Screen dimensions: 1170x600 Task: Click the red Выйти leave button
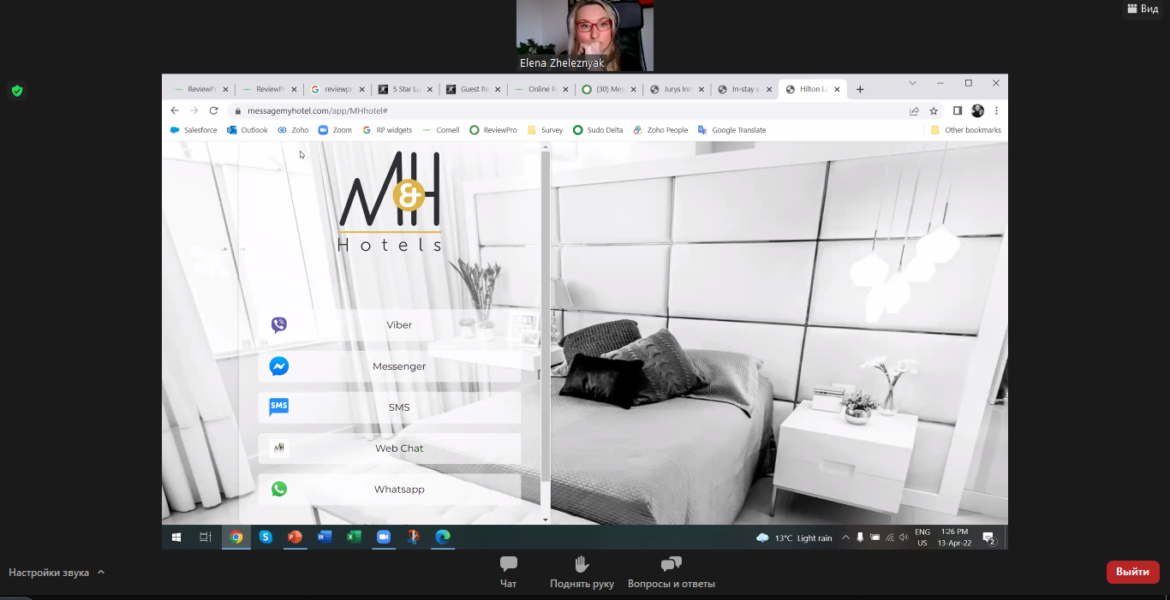[1133, 572]
